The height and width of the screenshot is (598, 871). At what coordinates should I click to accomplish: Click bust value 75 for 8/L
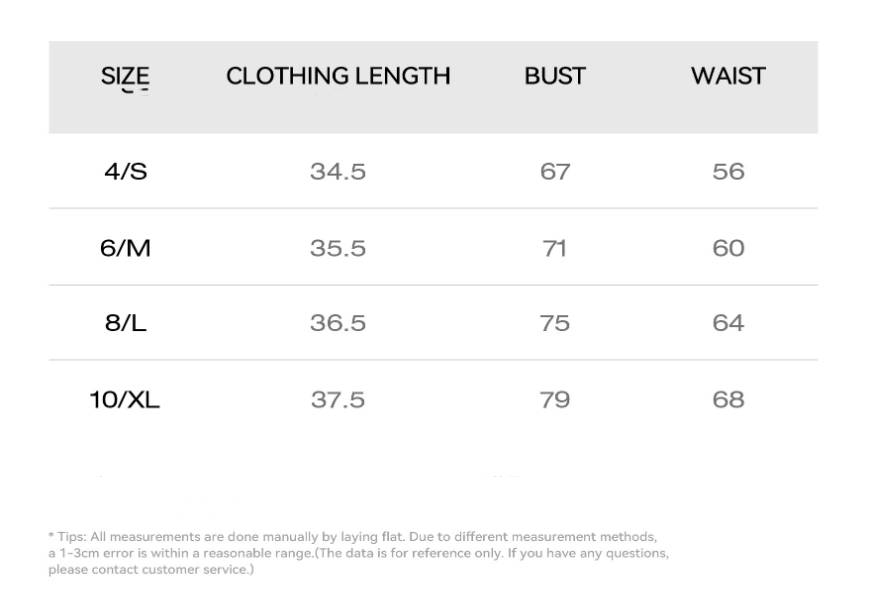pyautogui.click(x=554, y=324)
